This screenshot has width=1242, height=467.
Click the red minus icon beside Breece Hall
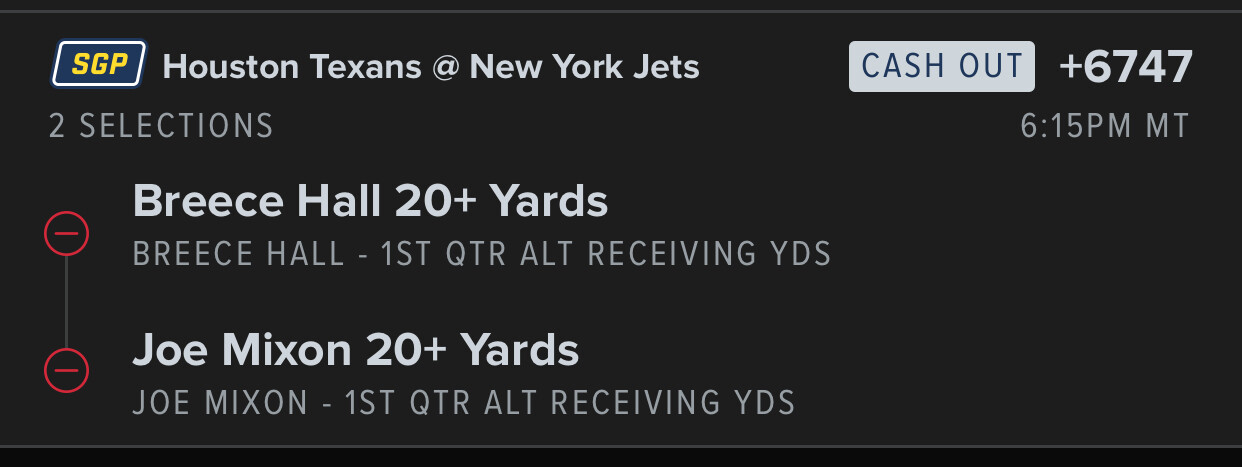pyautogui.click(x=67, y=234)
